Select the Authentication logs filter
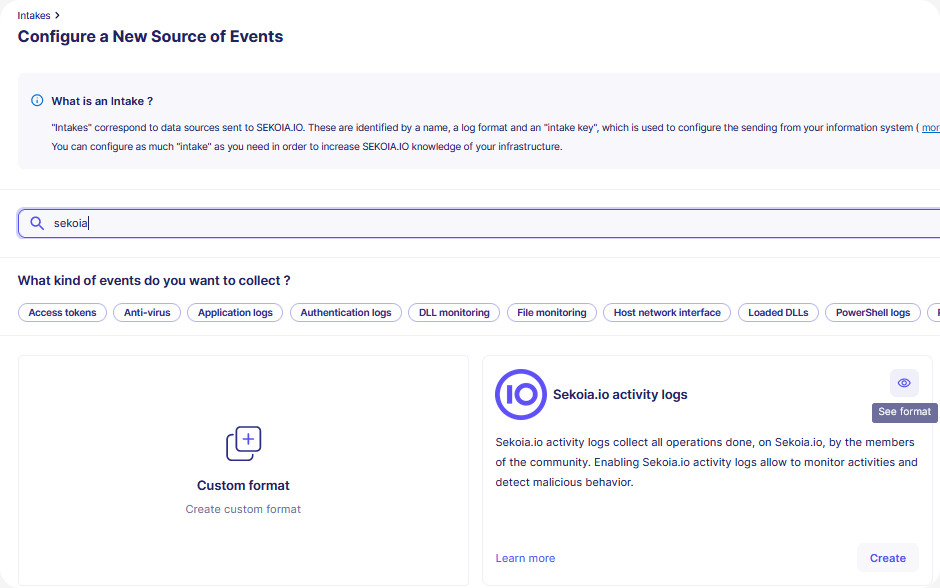 [x=346, y=313]
